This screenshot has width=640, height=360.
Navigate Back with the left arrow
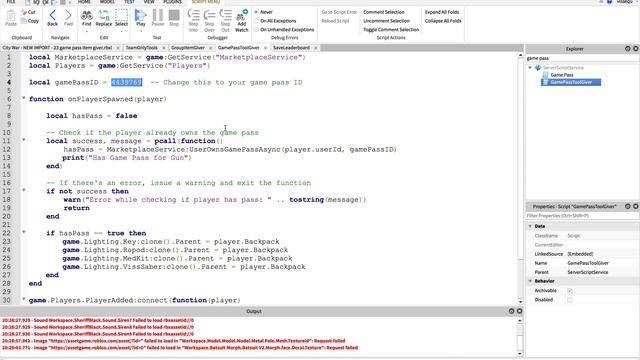(x=52, y=16)
